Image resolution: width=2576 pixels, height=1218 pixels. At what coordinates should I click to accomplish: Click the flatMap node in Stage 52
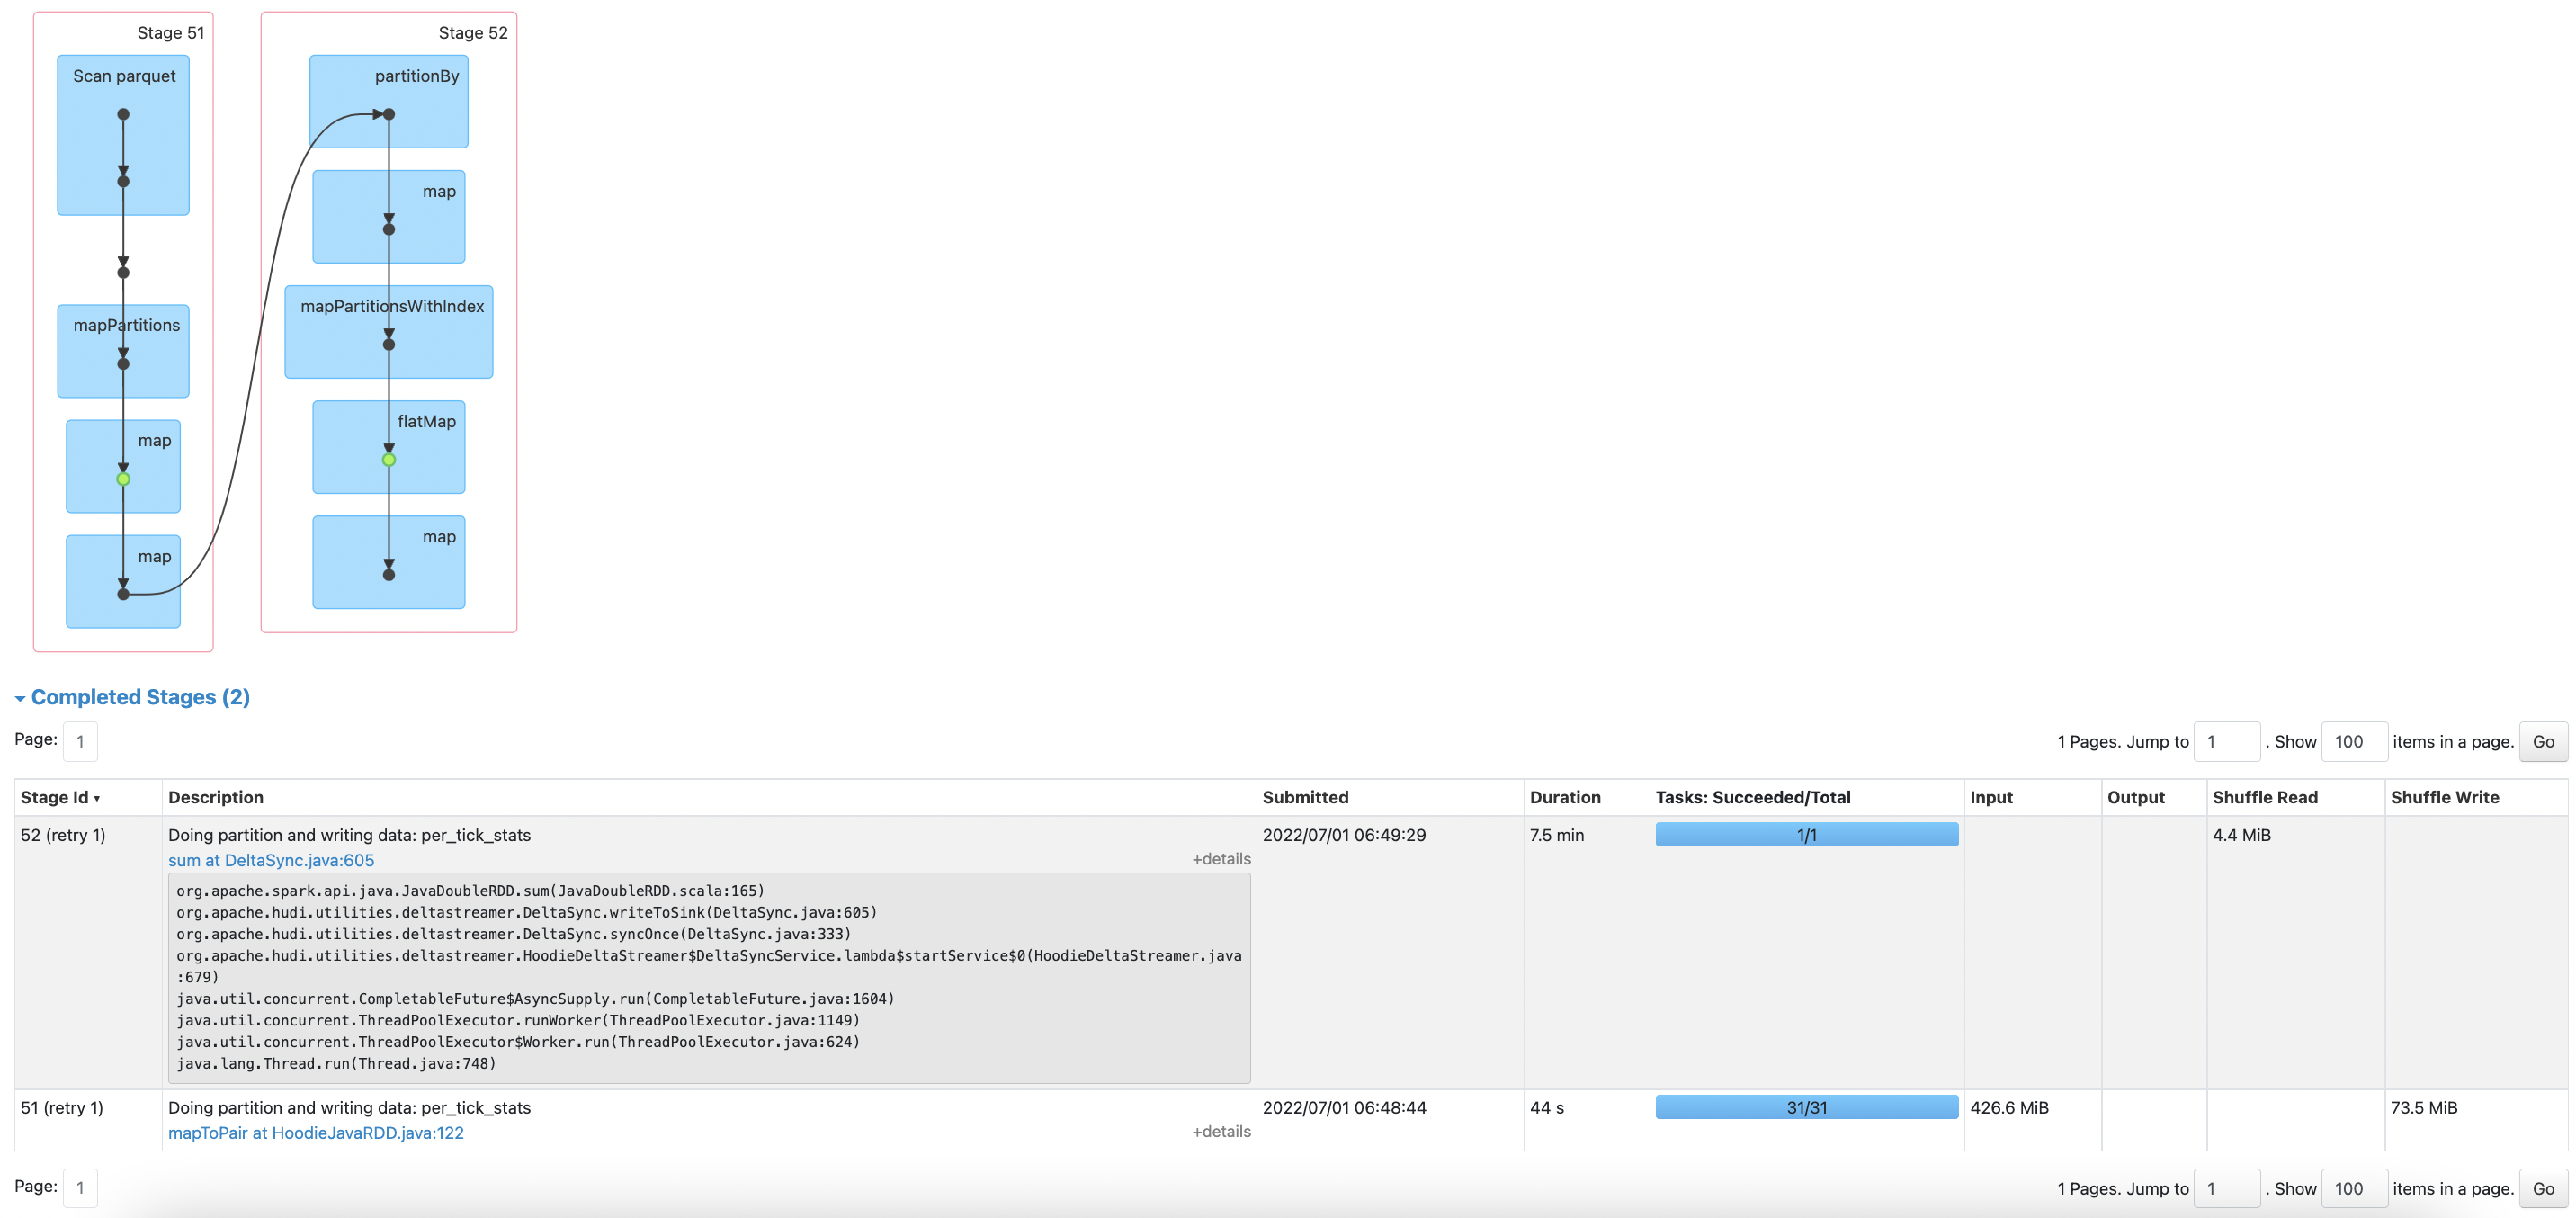(x=388, y=446)
